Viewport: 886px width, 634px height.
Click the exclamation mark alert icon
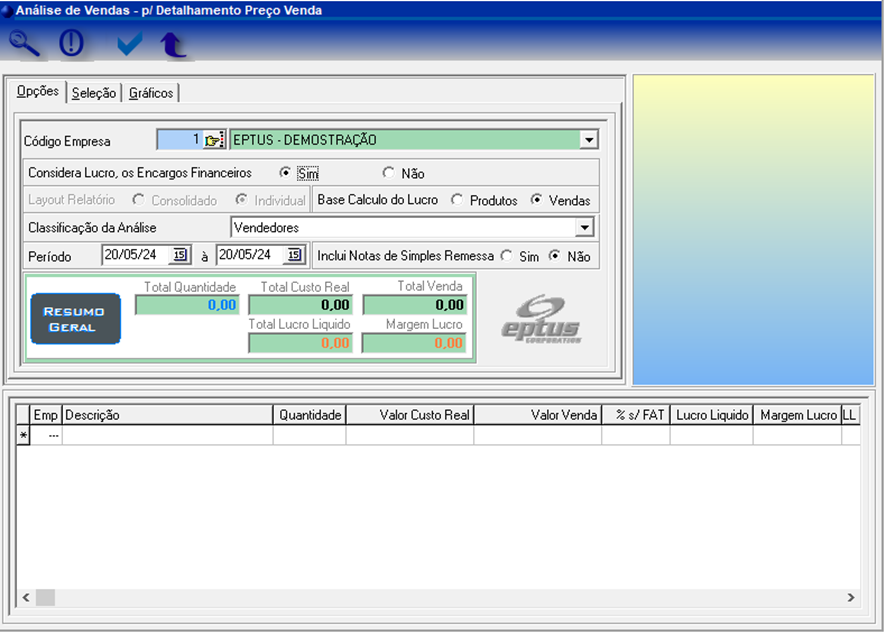[x=72, y=44]
